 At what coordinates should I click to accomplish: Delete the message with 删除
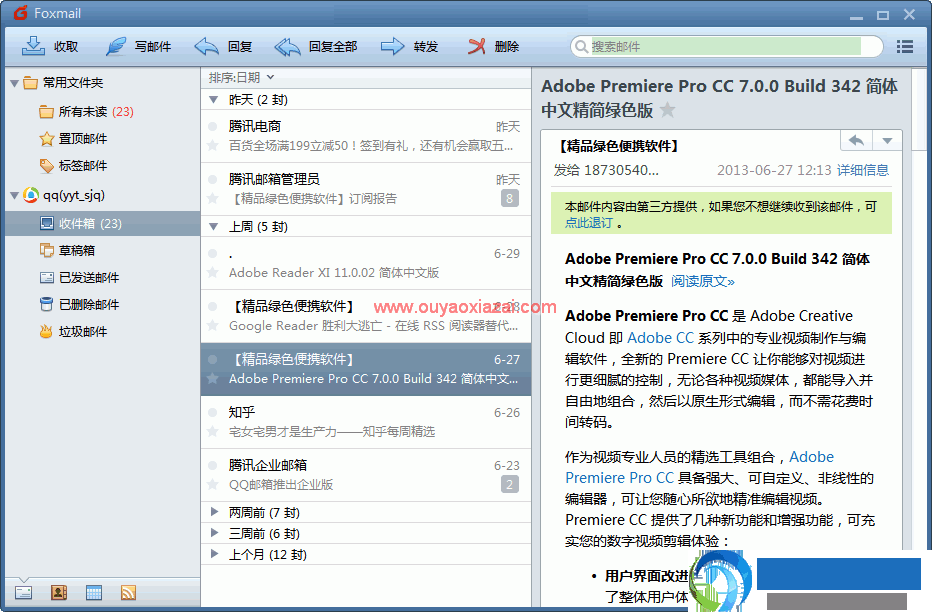[x=493, y=46]
